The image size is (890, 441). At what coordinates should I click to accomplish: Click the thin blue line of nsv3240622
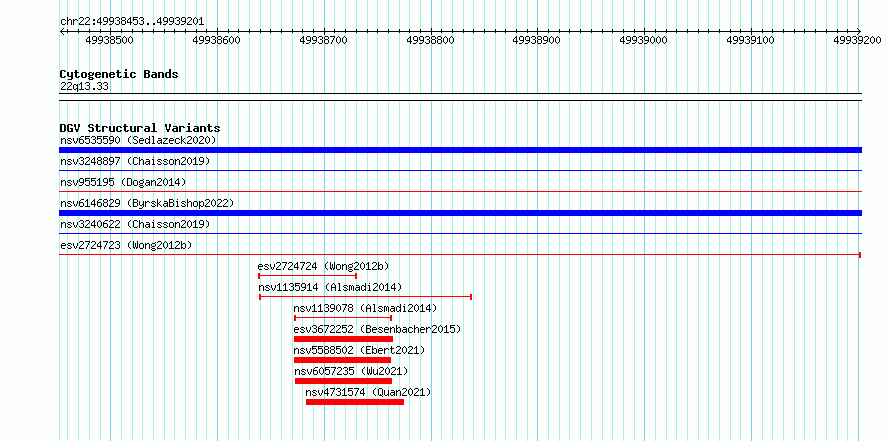coord(460,233)
